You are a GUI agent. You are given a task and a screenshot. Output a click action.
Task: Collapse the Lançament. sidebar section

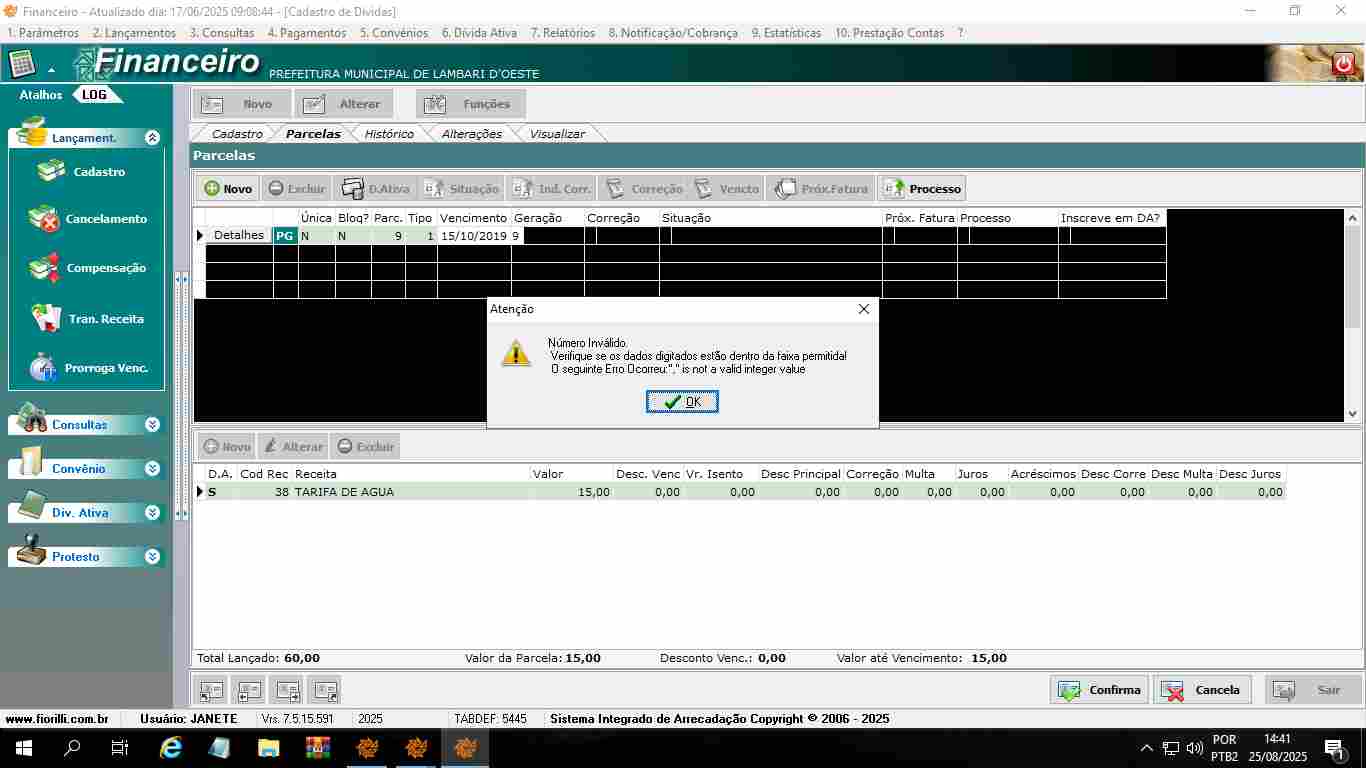tap(152, 138)
